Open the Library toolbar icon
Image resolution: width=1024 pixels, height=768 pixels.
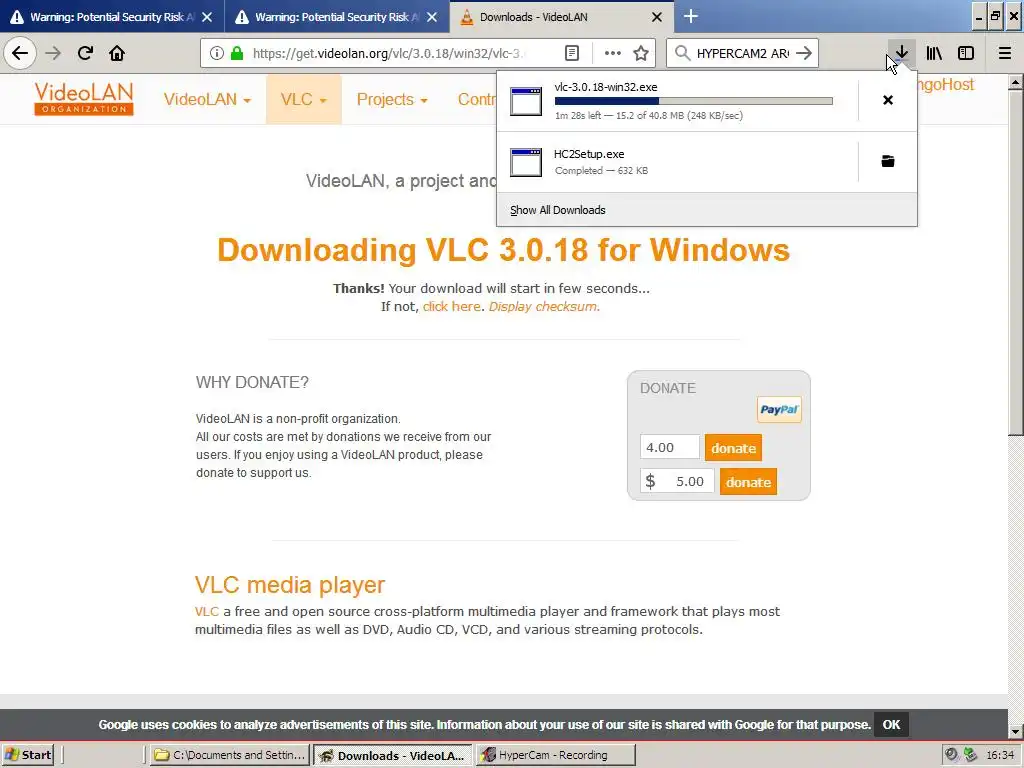pyautogui.click(x=934, y=53)
